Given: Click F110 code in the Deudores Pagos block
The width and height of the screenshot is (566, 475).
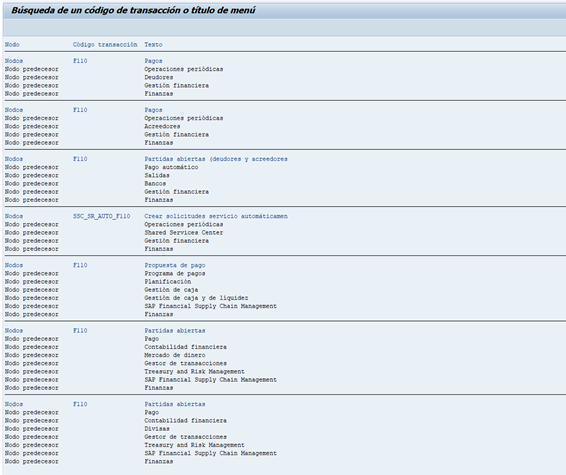Looking at the screenshot, I should (80, 61).
